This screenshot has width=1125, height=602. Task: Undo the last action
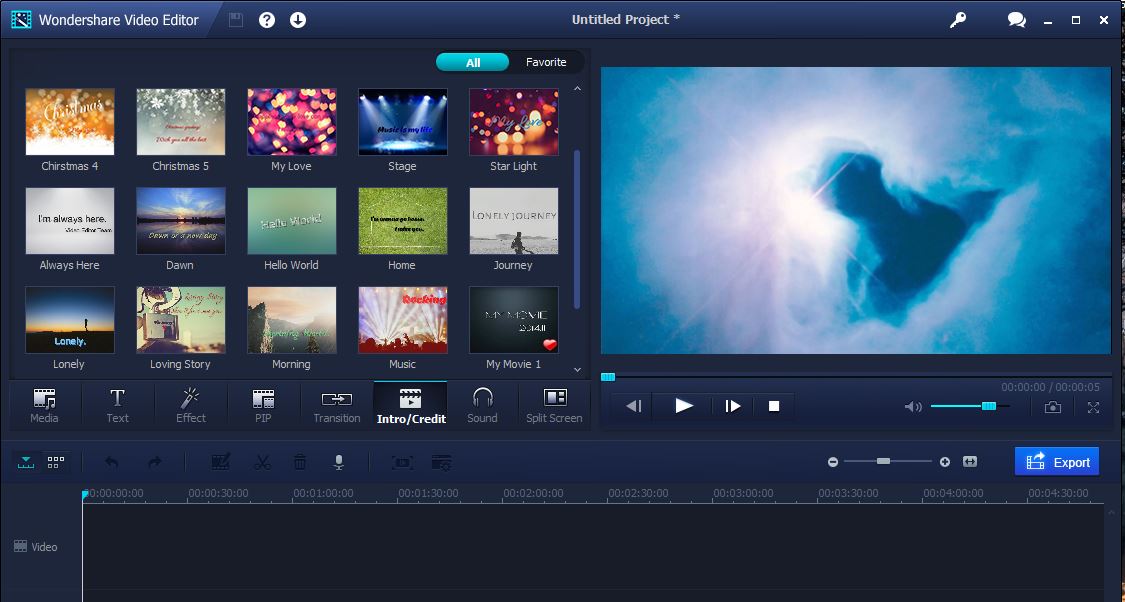coord(110,461)
